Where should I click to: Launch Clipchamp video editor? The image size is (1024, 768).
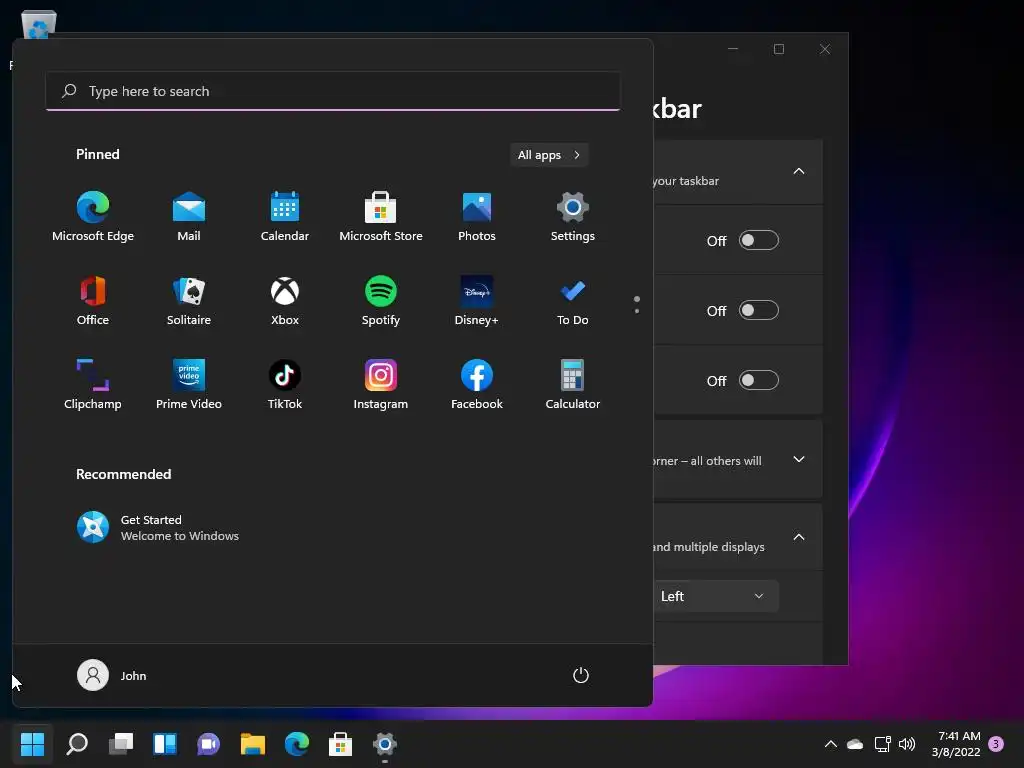click(93, 385)
